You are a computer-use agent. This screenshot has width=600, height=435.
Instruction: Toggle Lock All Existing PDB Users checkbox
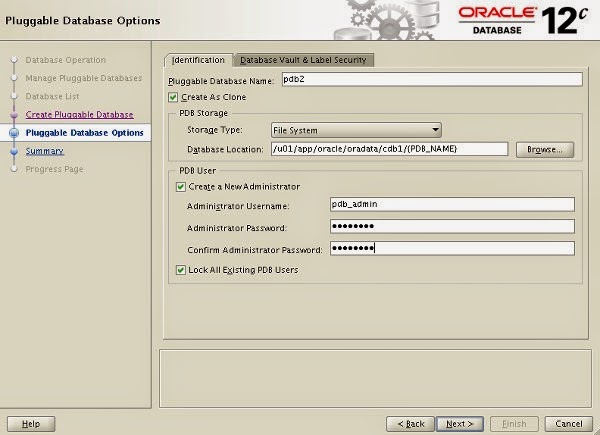[x=181, y=270]
